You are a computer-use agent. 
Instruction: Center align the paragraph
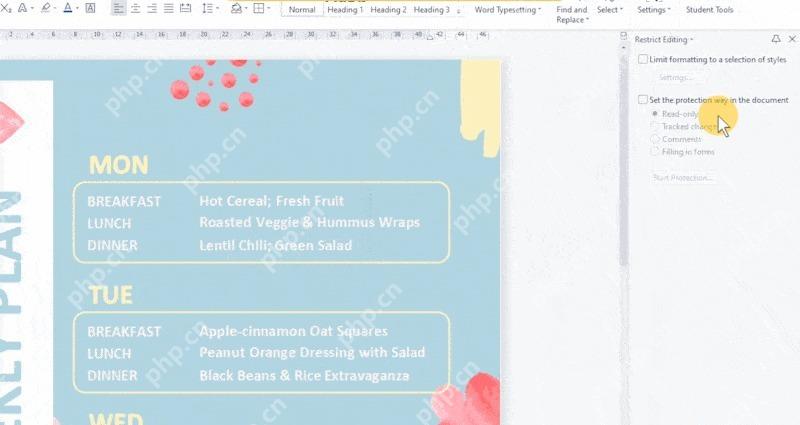point(135,9)
